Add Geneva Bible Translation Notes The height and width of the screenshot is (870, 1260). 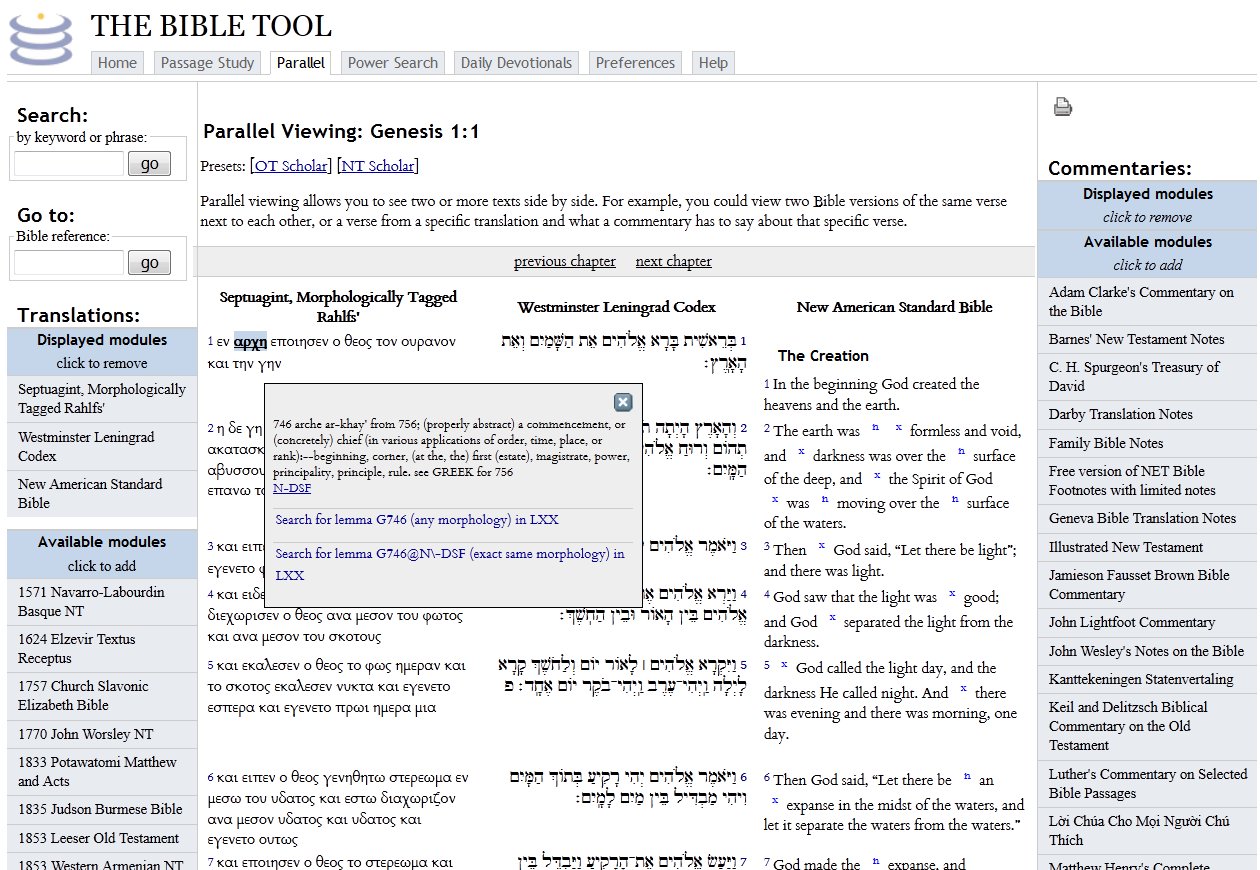1147,519
